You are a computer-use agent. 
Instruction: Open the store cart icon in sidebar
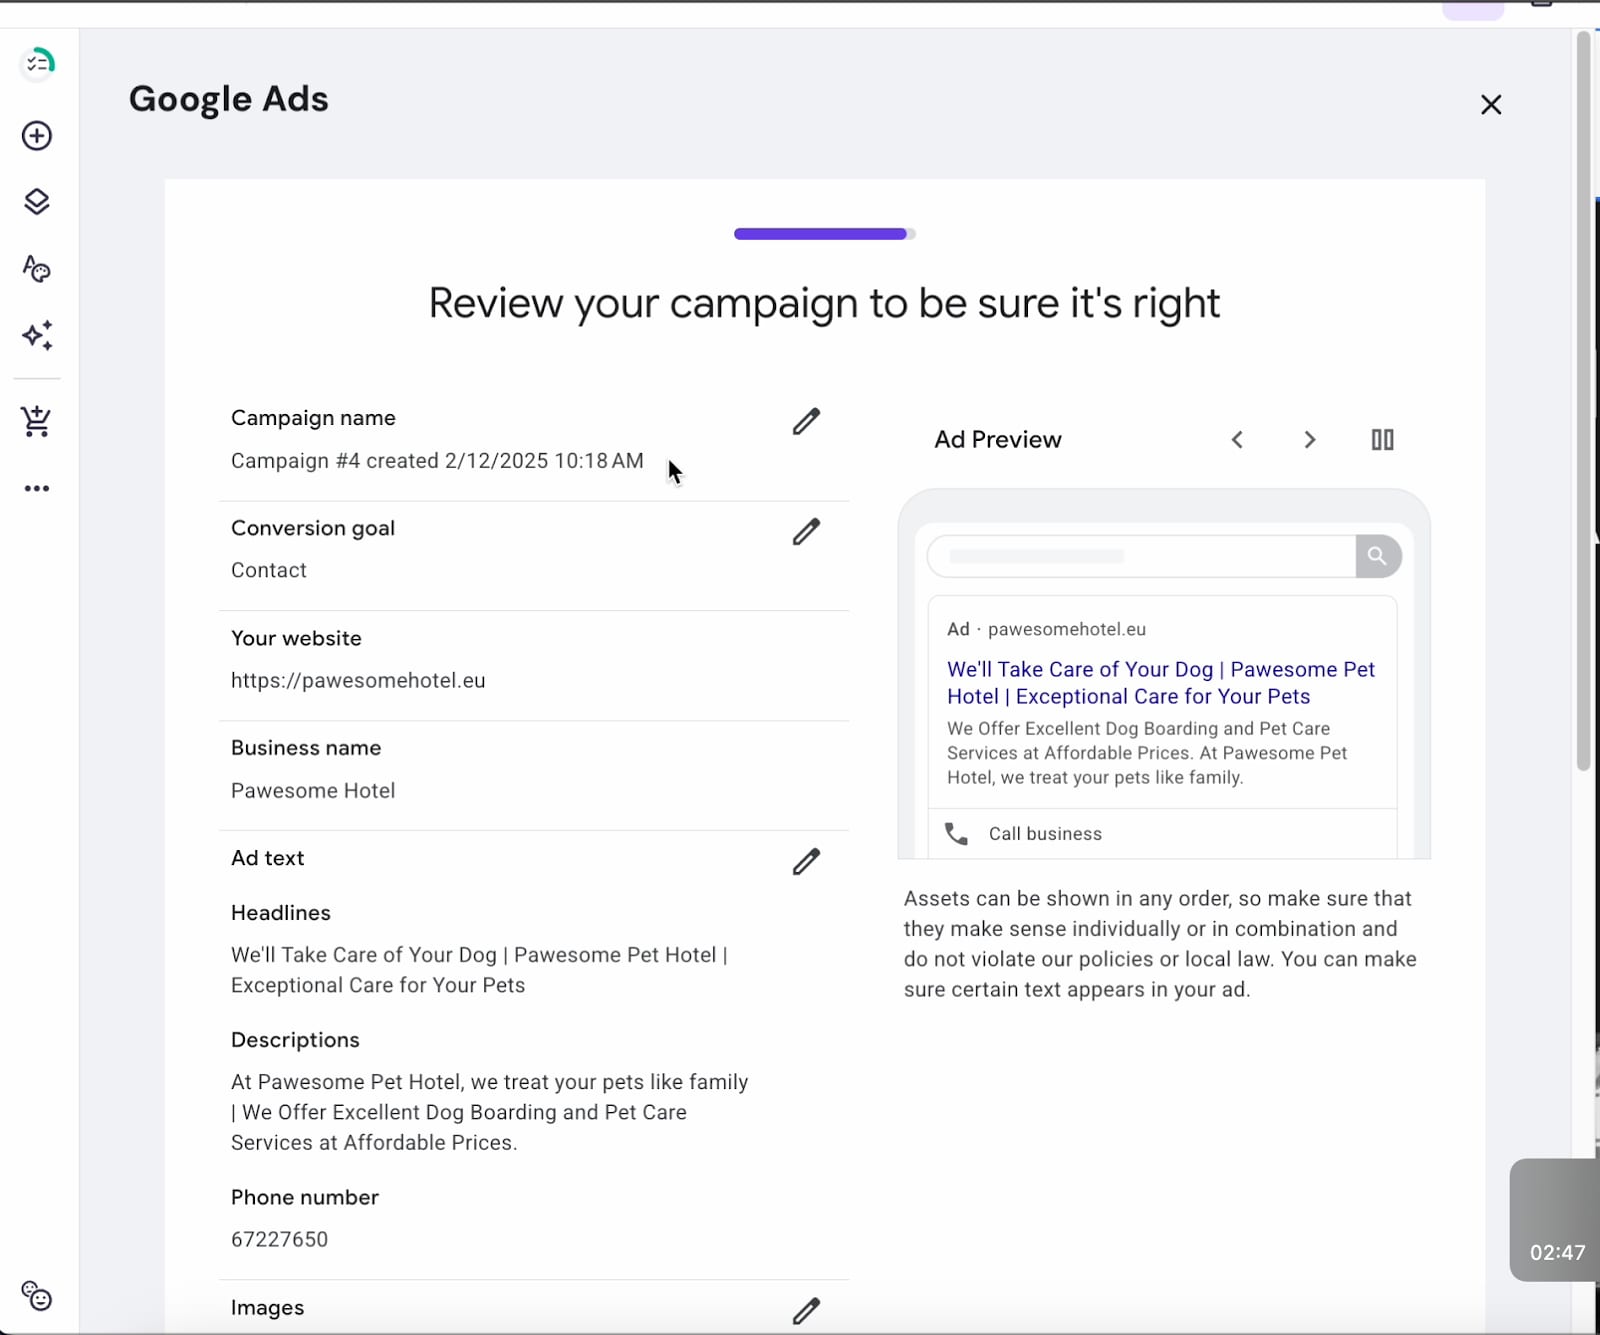click(x=37, y=421)
